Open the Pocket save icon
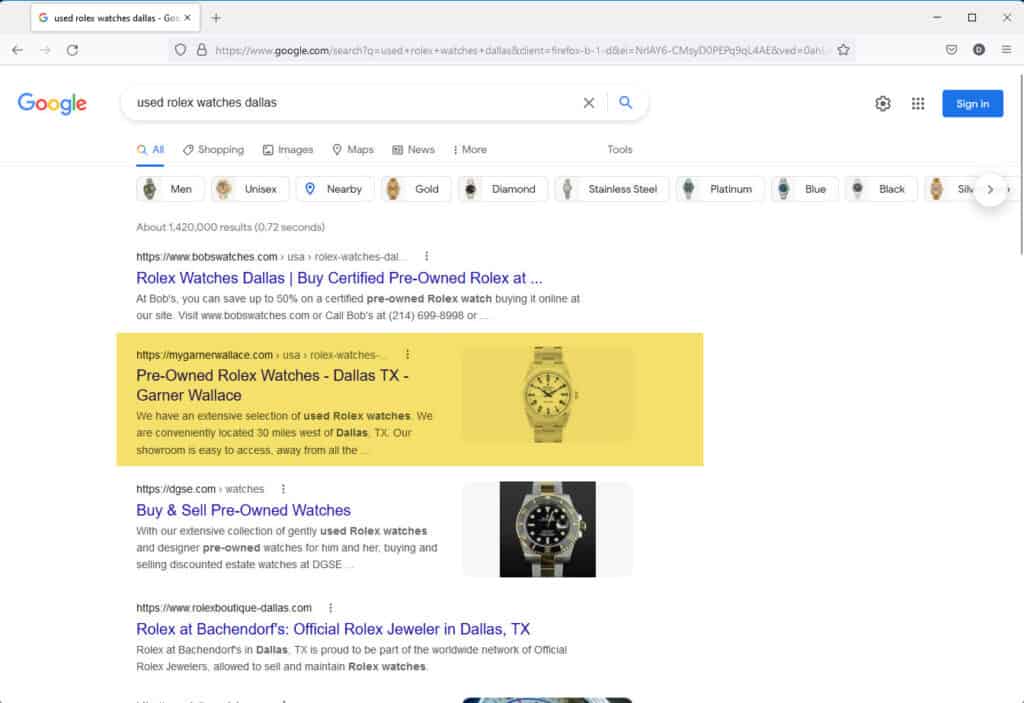 (951, 50)
